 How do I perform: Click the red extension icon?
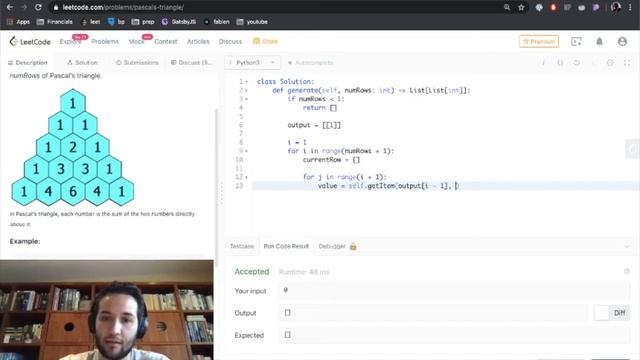click(x=553, y=7)
